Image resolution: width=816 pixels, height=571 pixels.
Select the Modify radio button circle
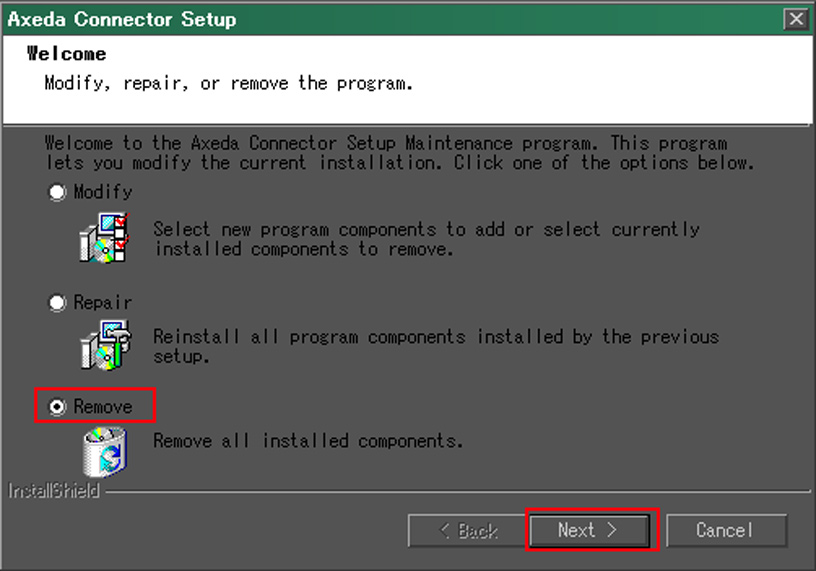[57, 192]
